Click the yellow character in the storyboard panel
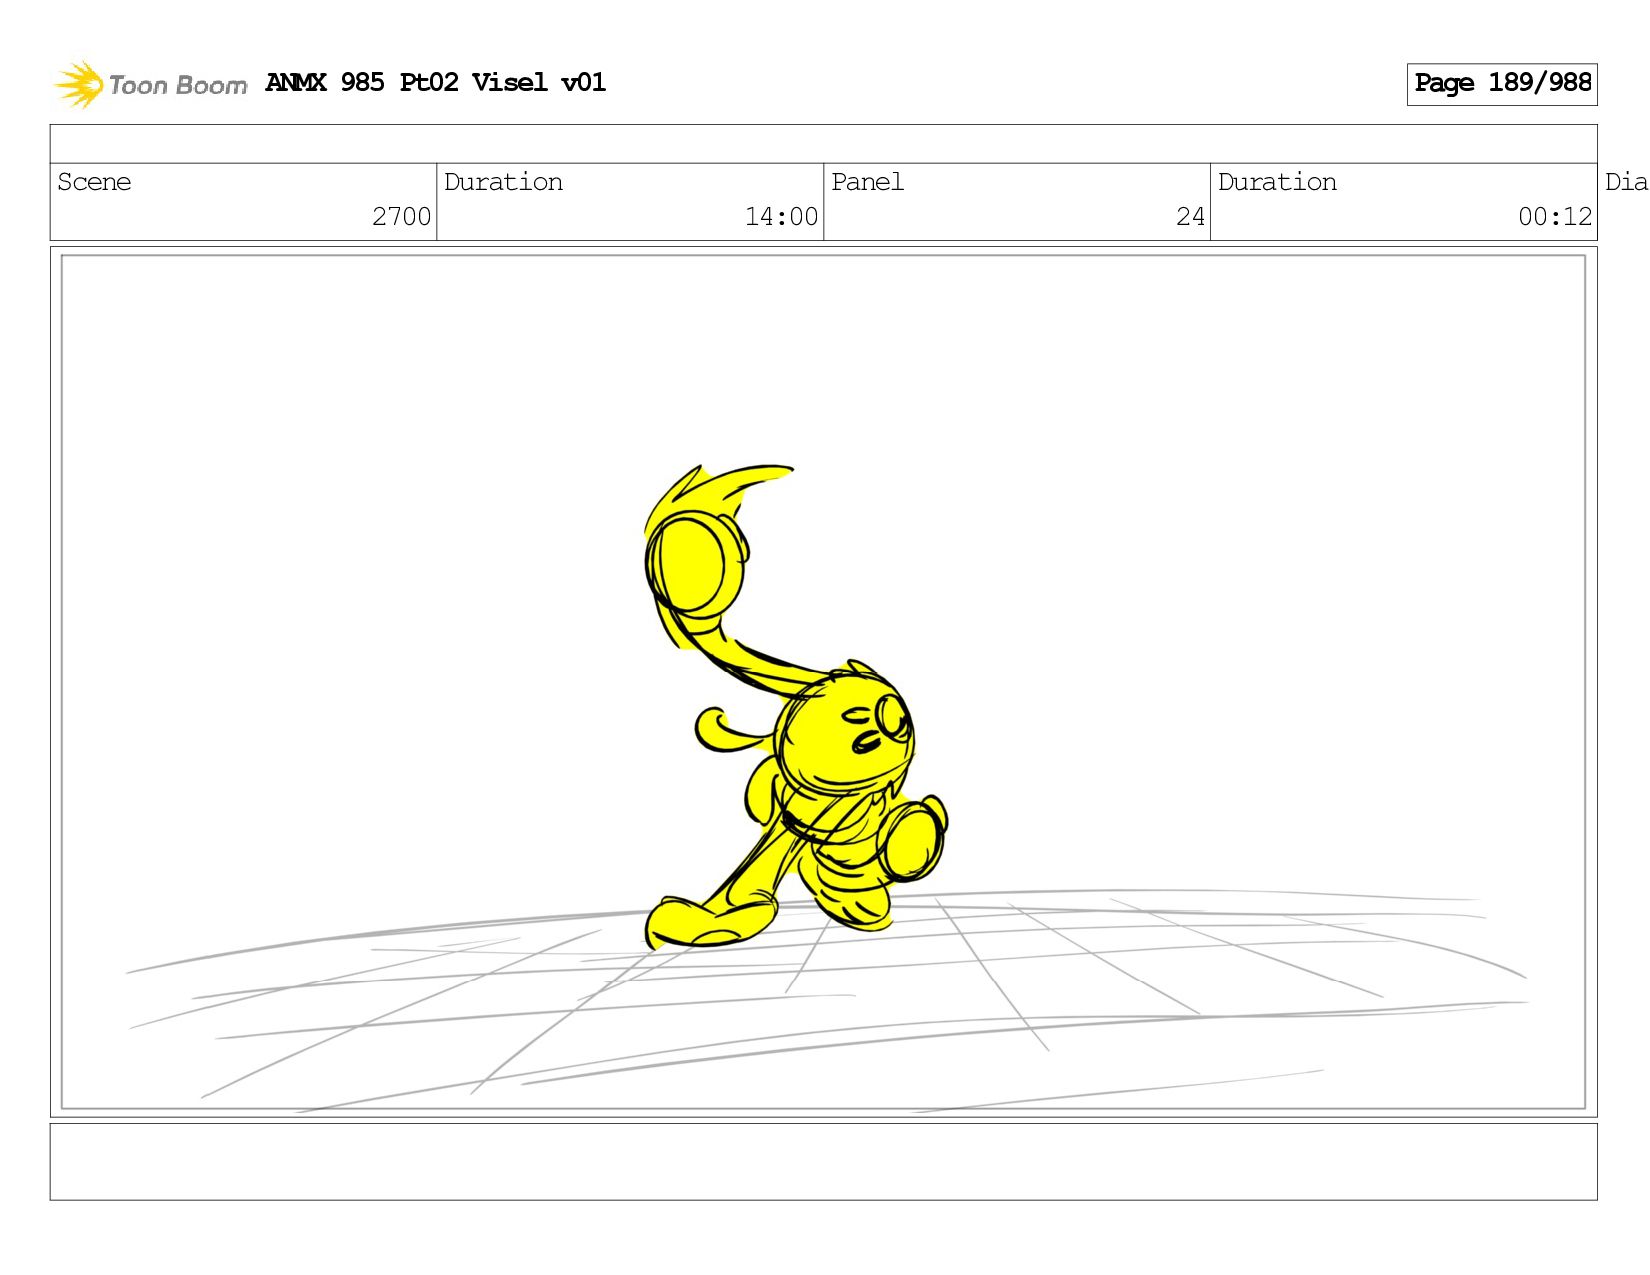This screenshot has width=1650, height=1275. [795, 708]
